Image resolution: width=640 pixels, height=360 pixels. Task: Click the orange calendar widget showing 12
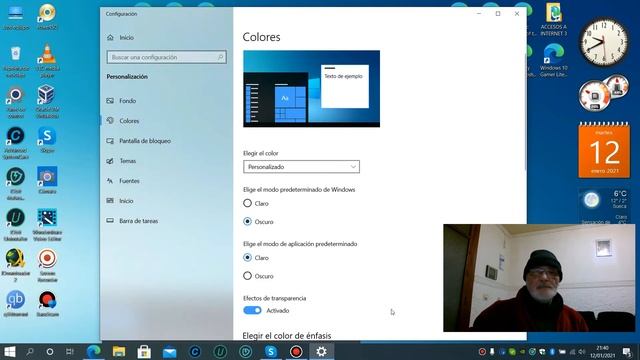click(604, 150)
